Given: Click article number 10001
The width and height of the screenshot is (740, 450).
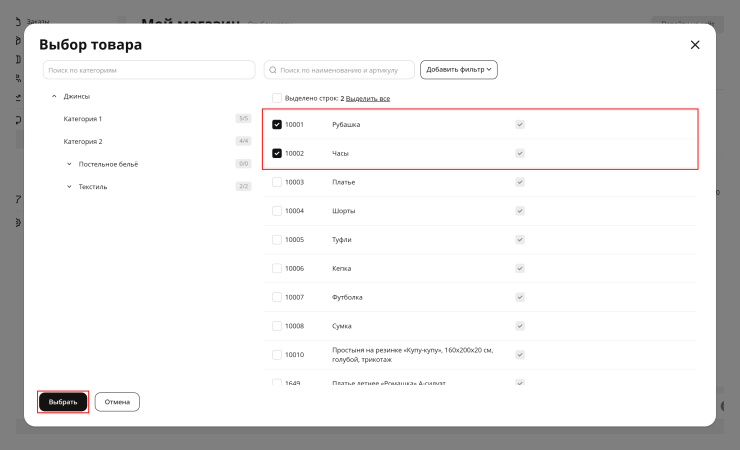Looking at the screenshot, I should (294, 125).
